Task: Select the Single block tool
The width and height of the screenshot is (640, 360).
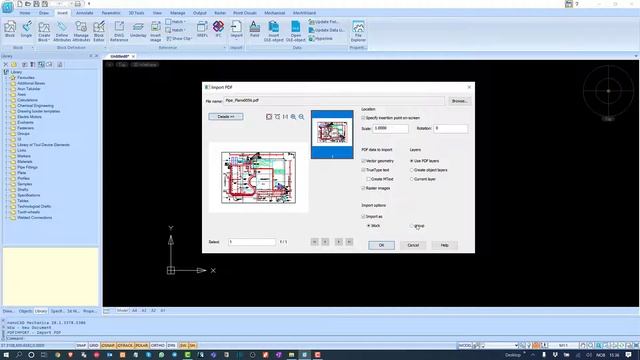Action: coord(26,29)
